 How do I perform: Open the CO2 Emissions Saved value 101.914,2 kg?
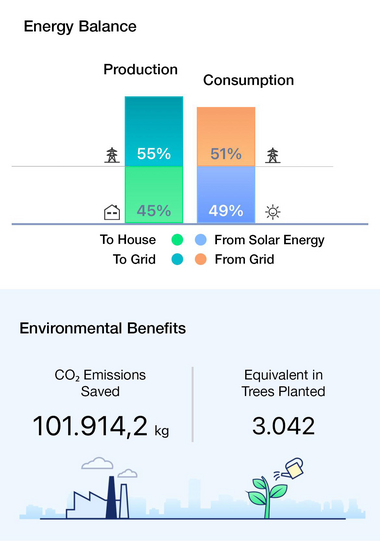pos(100,427)
